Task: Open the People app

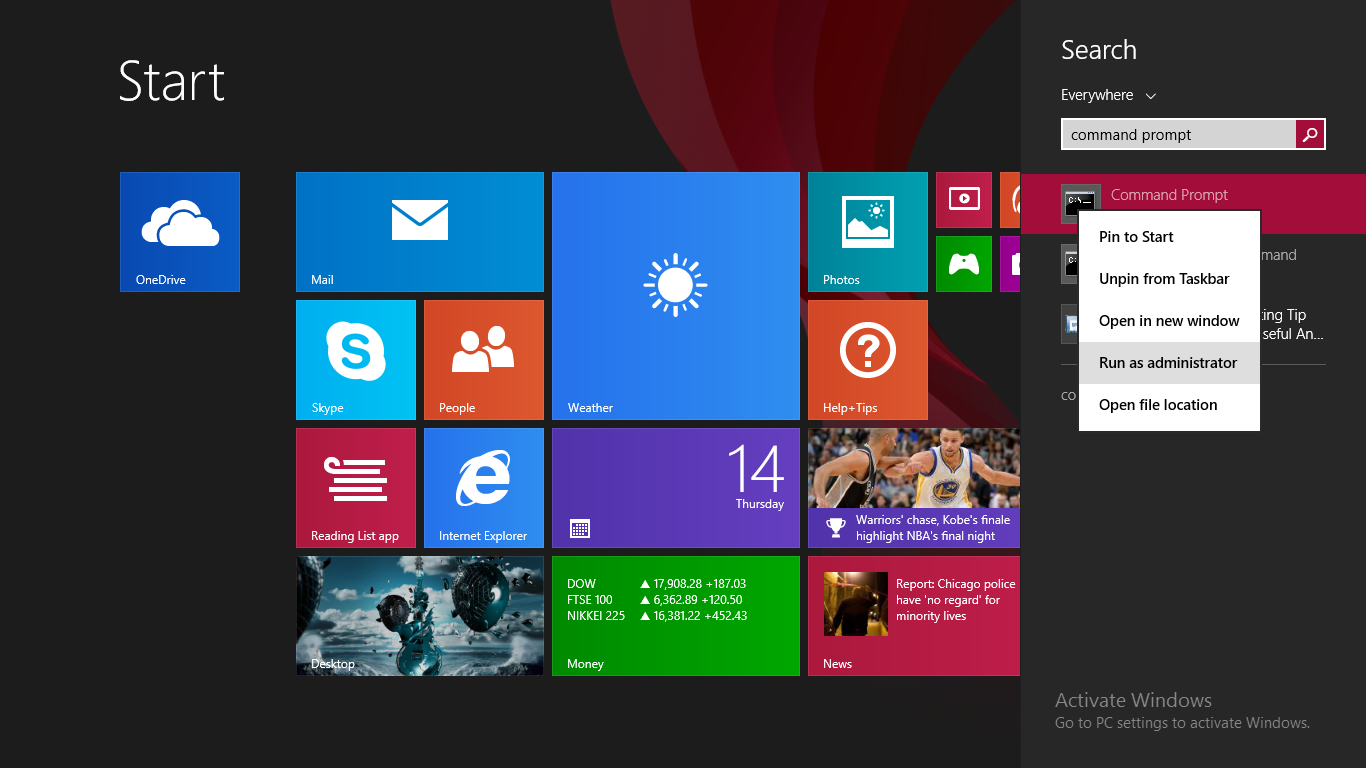Action: (483, 359)
